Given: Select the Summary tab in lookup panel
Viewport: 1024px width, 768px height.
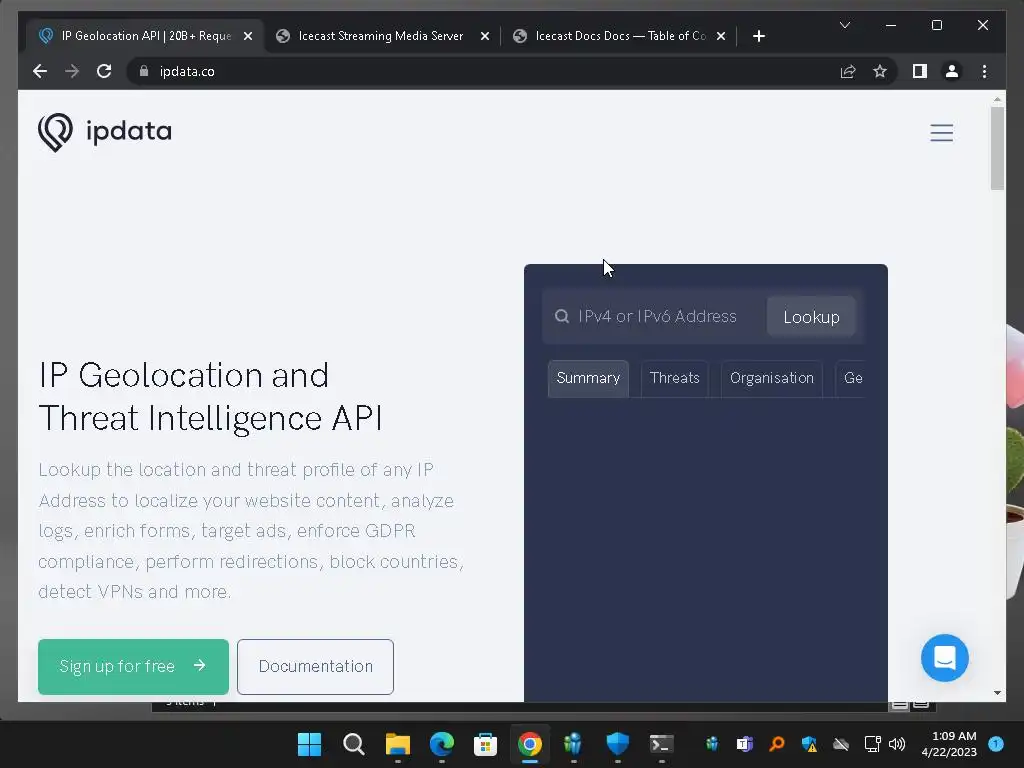Looking at the screenshot, I should pos(588,378).
